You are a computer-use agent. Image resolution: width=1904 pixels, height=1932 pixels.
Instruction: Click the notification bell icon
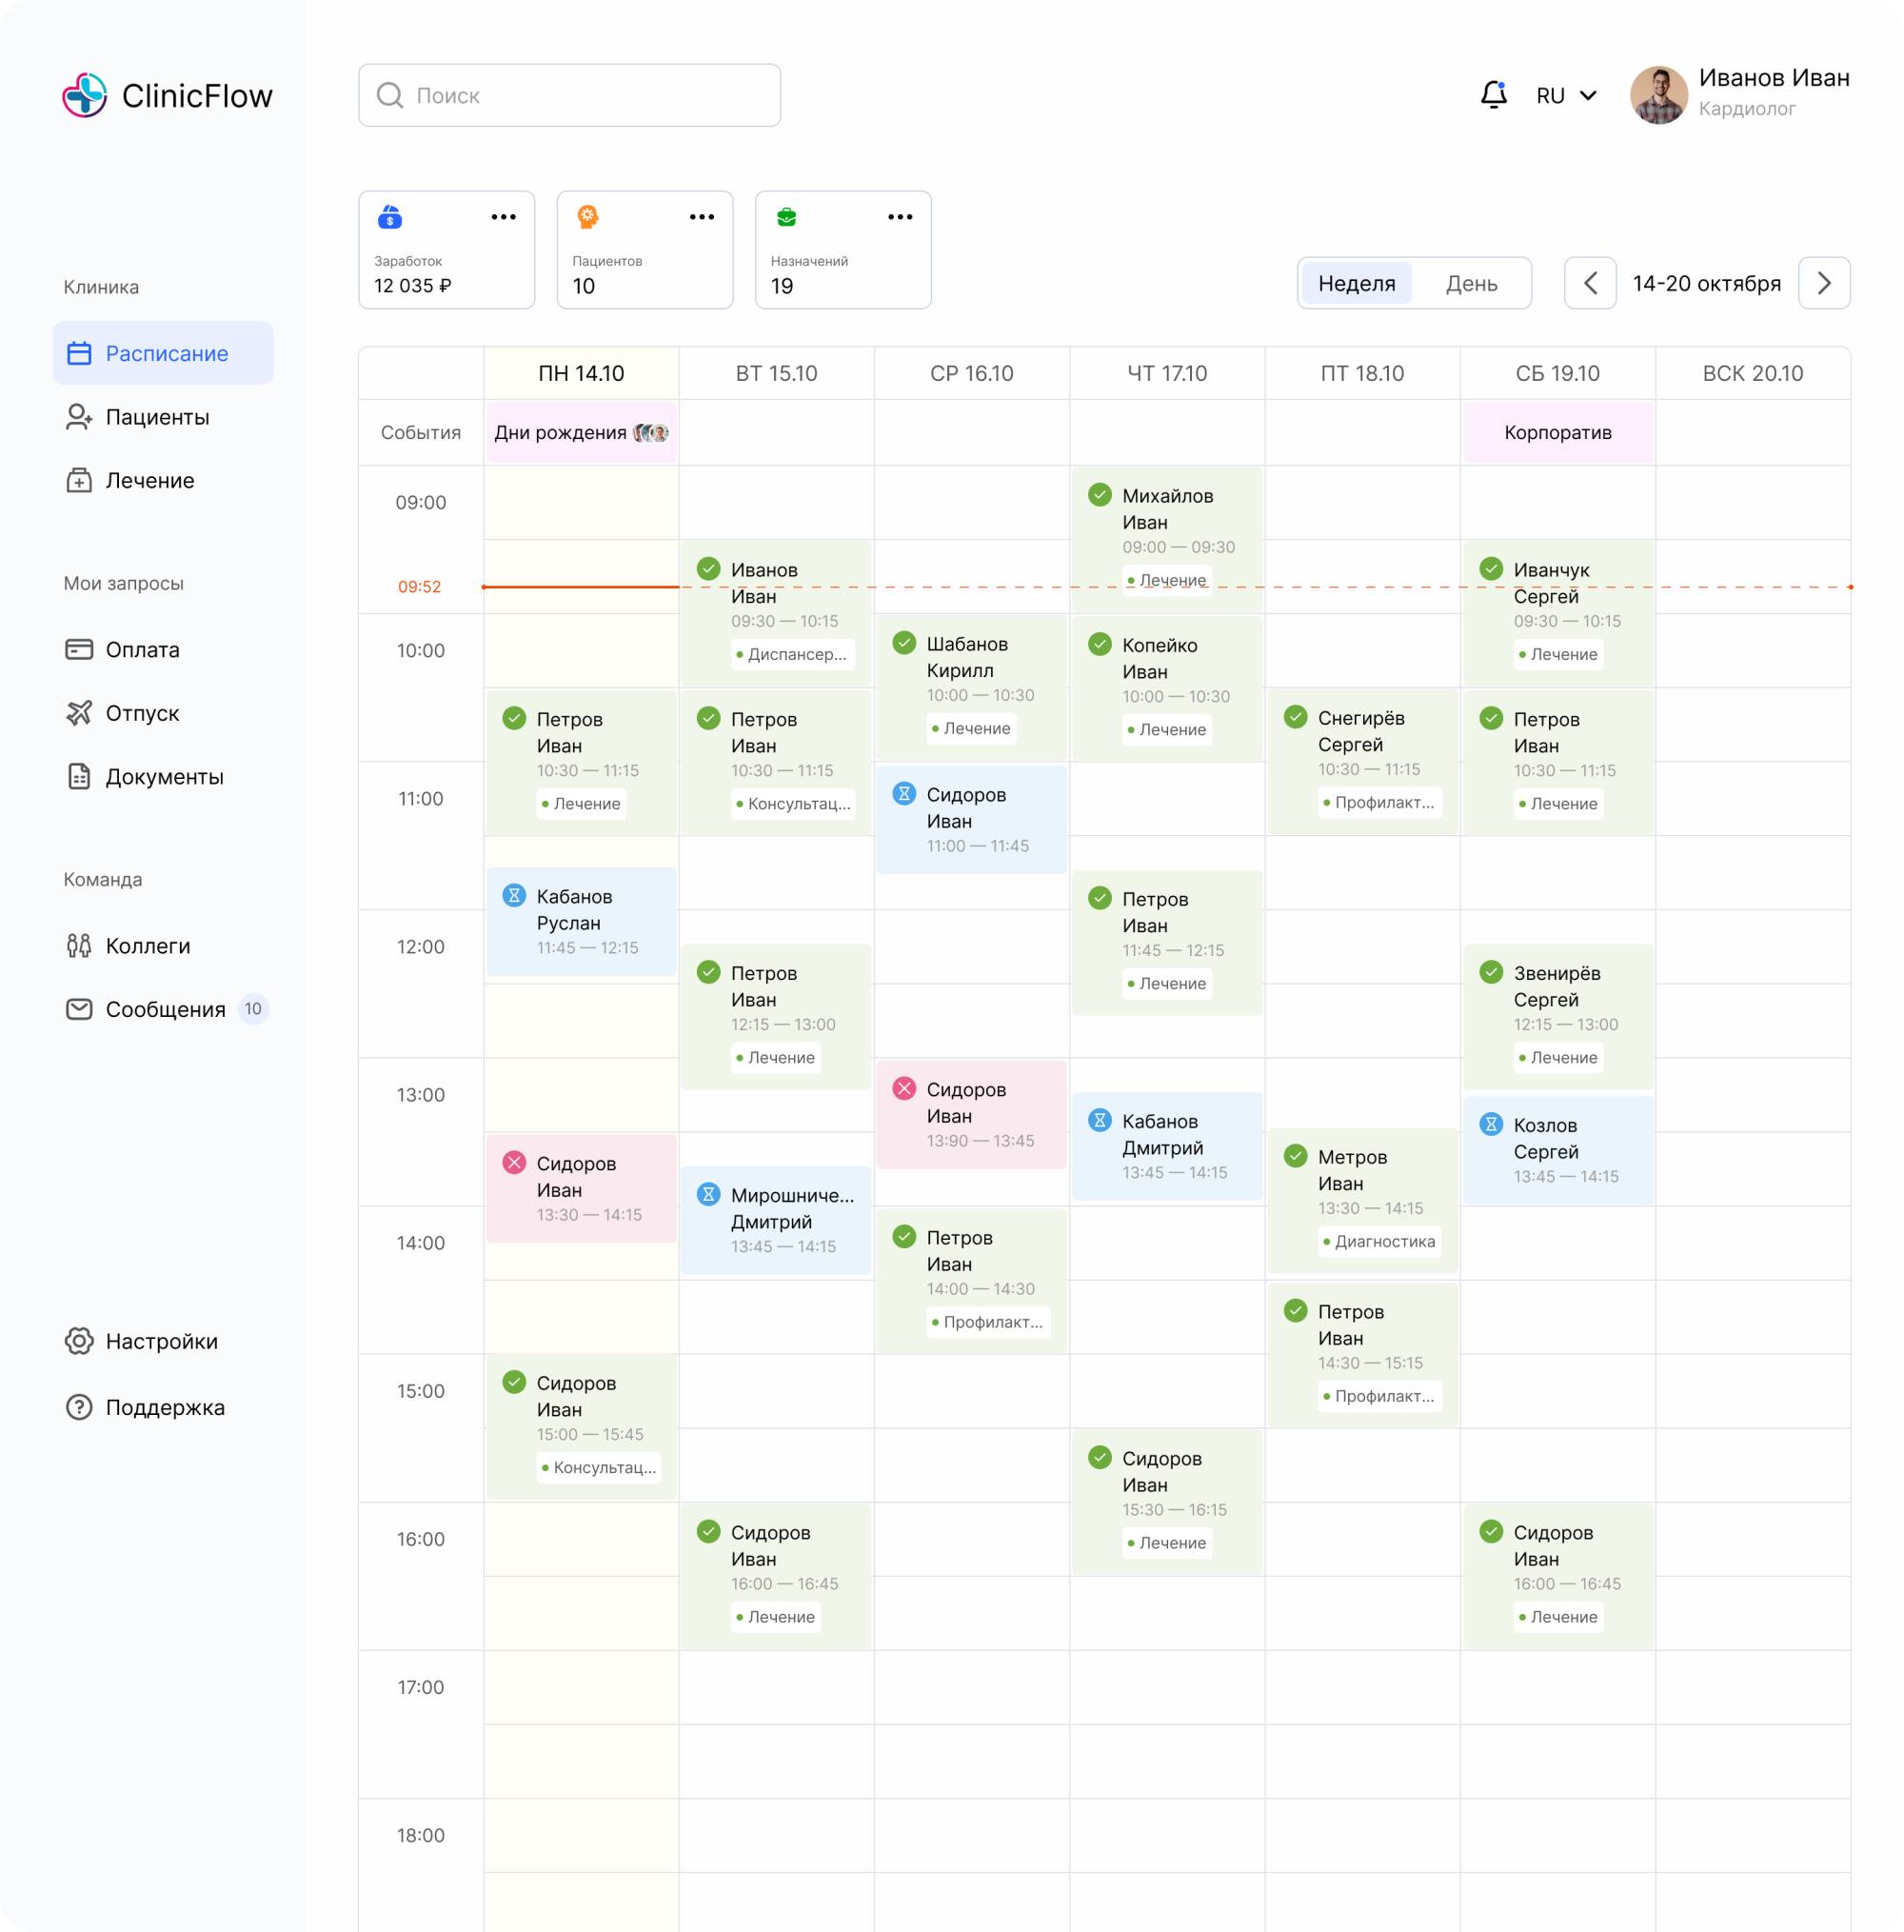tap(1493, 95)
